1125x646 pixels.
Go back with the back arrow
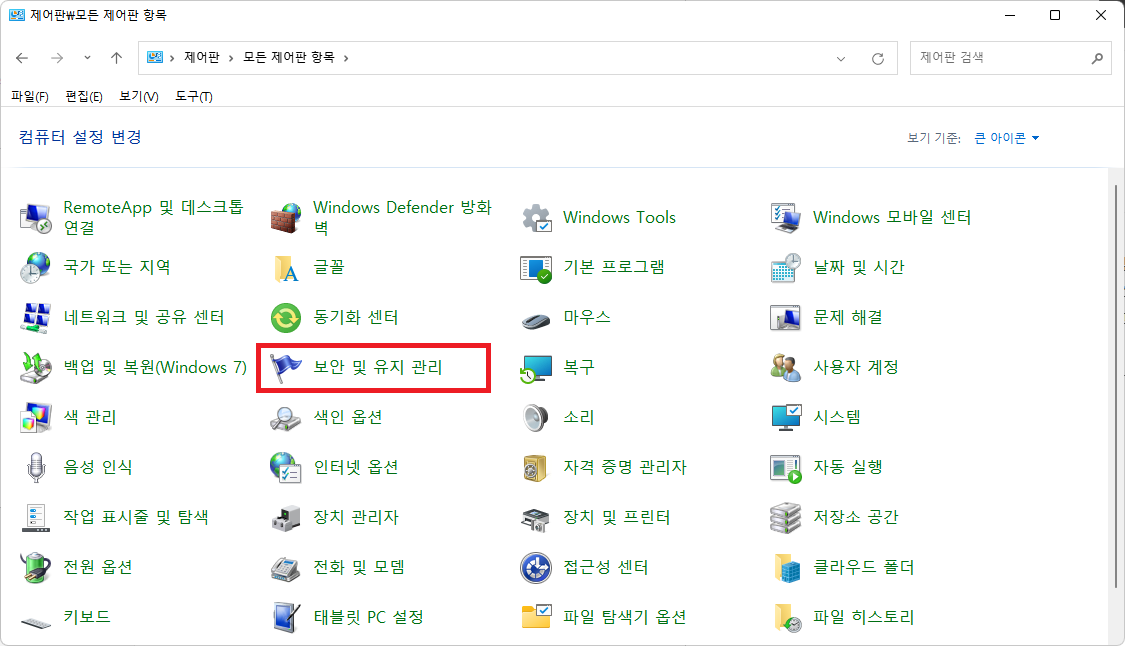[22, 58]
